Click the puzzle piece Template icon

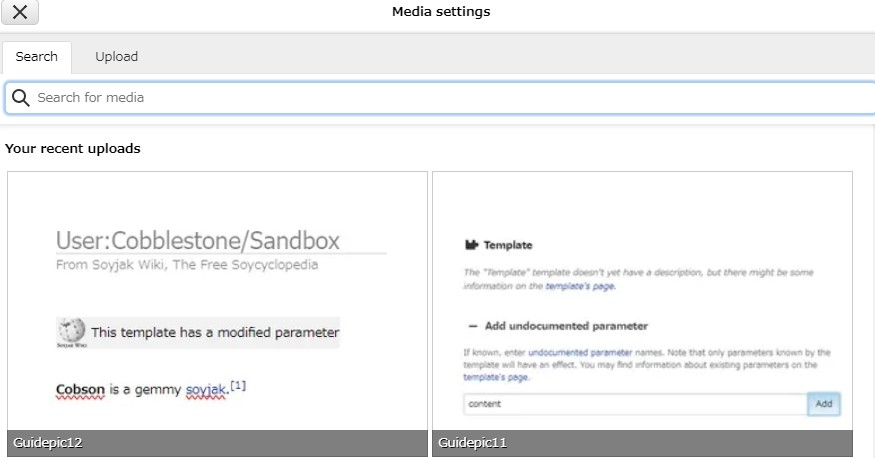point(471,245)
